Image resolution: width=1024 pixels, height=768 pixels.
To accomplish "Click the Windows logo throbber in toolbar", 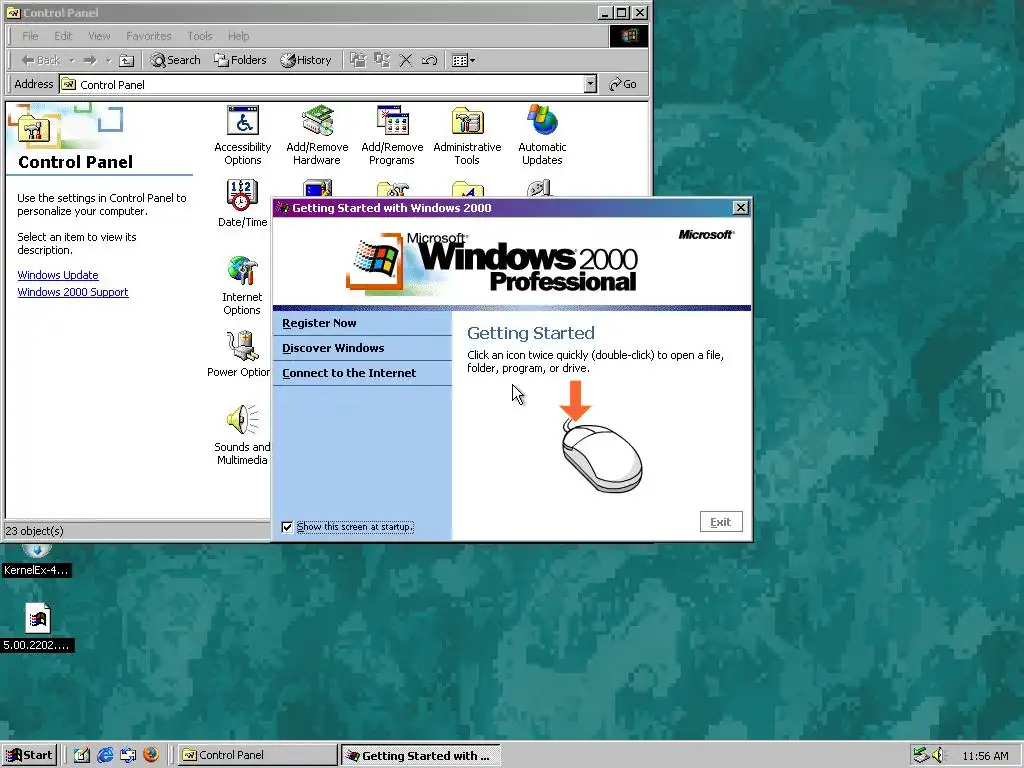I will coord(629,36).
